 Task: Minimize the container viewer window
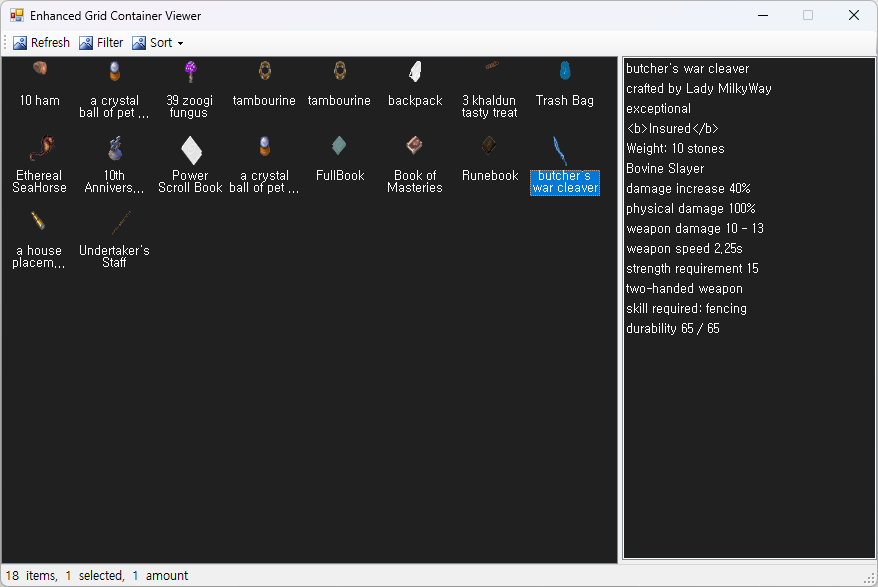click(x=763, y=15)
